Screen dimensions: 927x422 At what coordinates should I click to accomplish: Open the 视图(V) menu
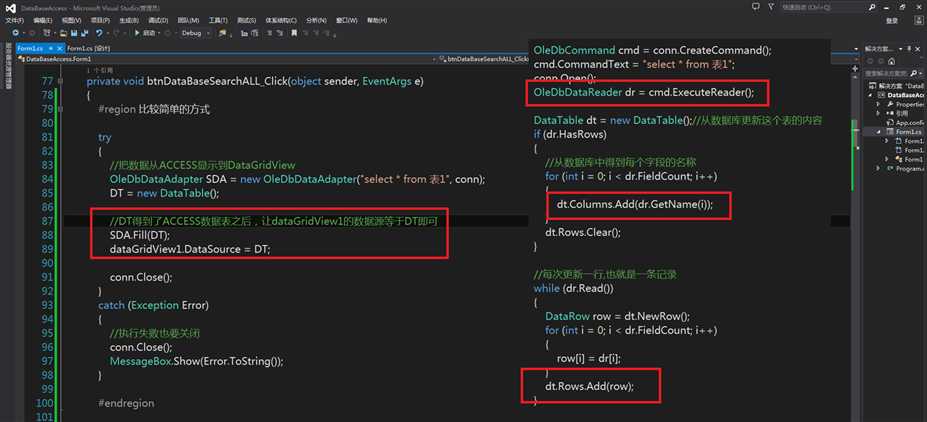click(x=72, y=20)
